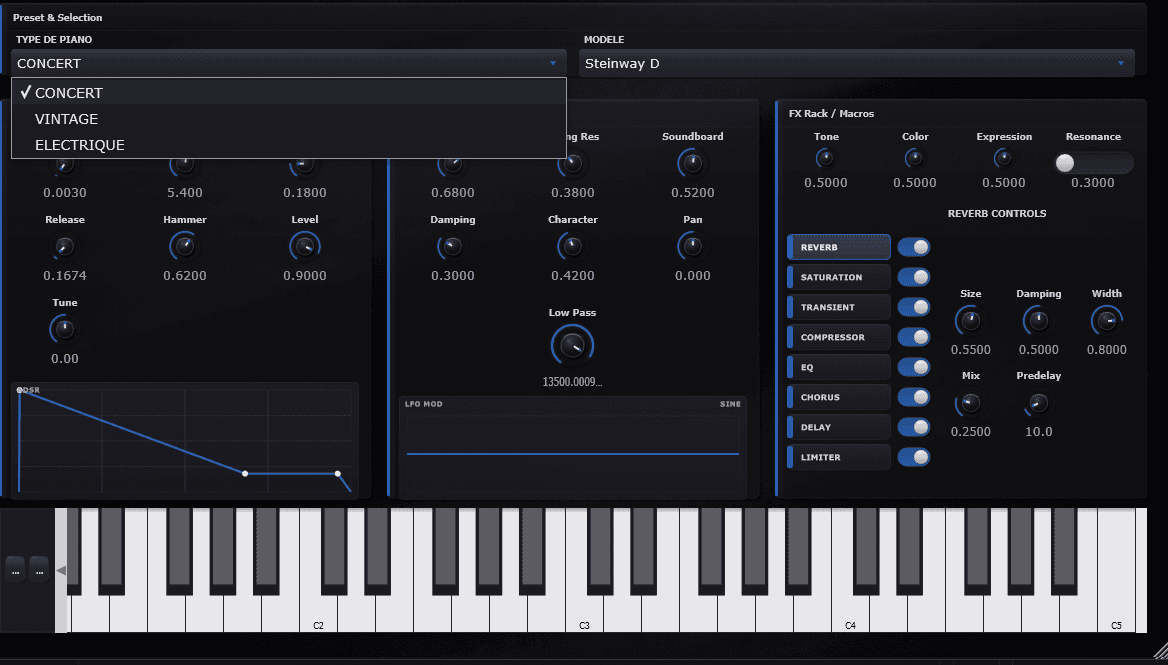Click the Tone macro knob

(x=824, y=157)
